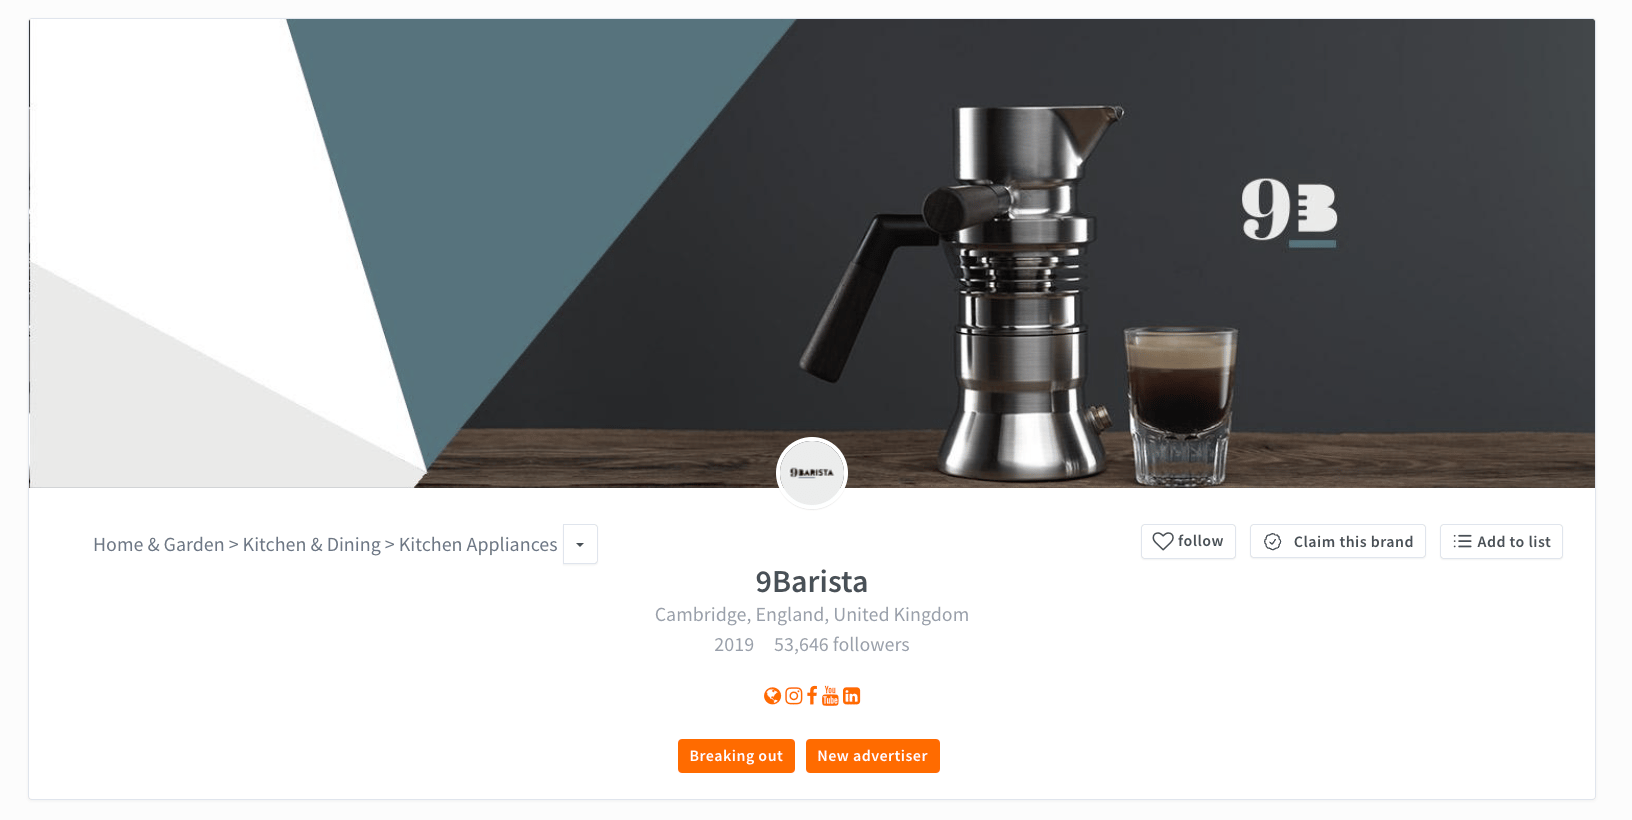Open the YouTube channel icon

(x=830, y=696)
